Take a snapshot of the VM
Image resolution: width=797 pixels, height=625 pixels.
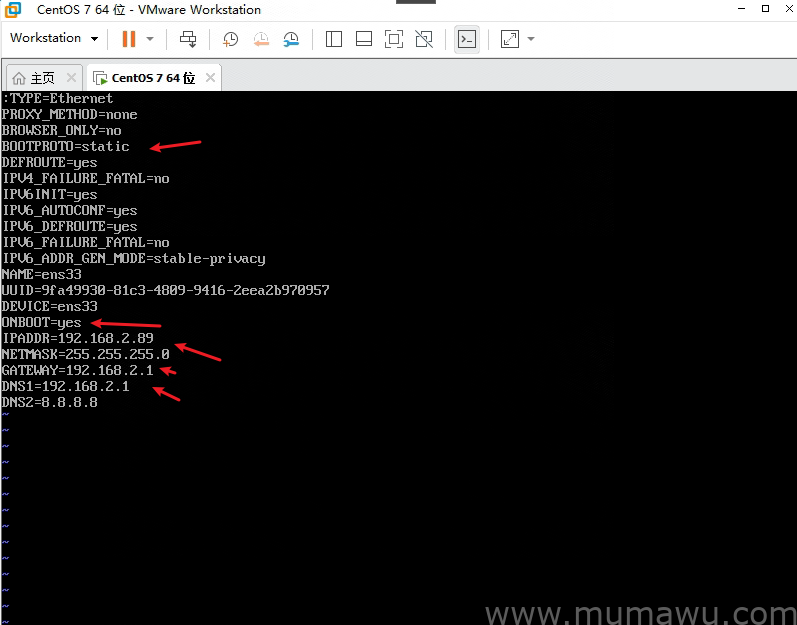[230, 39]
